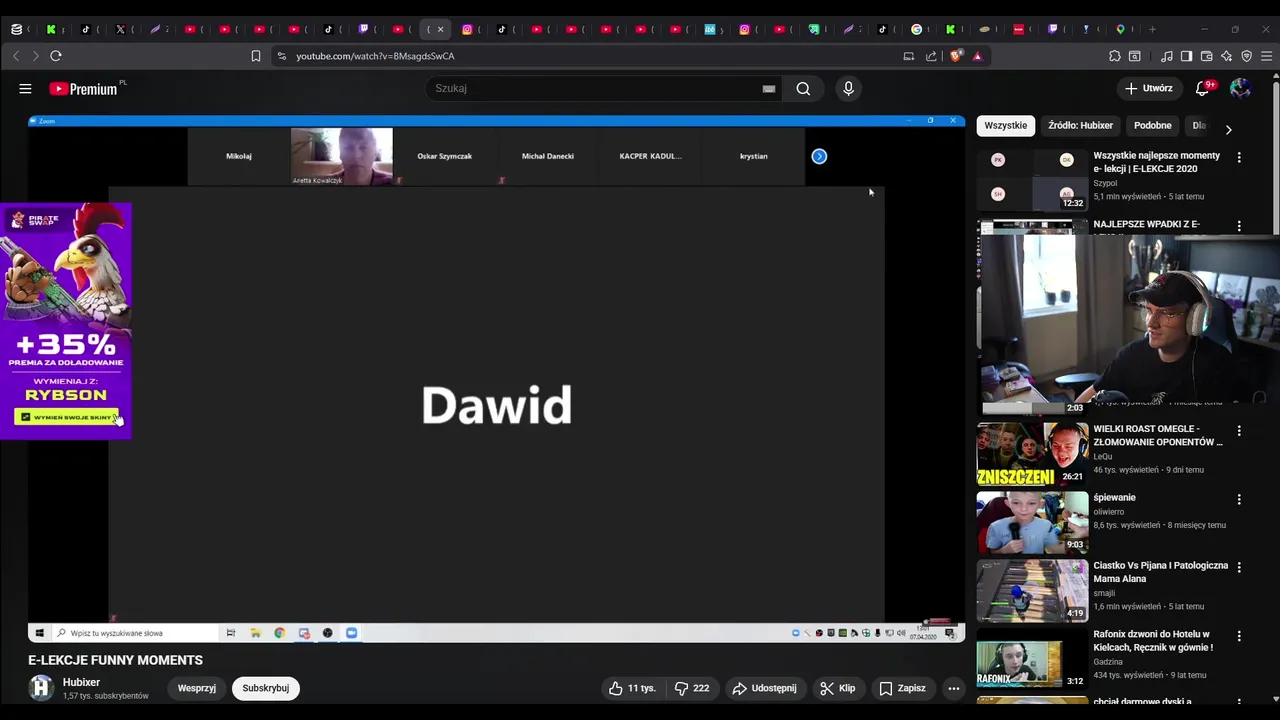Switch to the X (Twitter) tab
The width and height of the screenshot is (1280, 720).
(x=120, y=29)
